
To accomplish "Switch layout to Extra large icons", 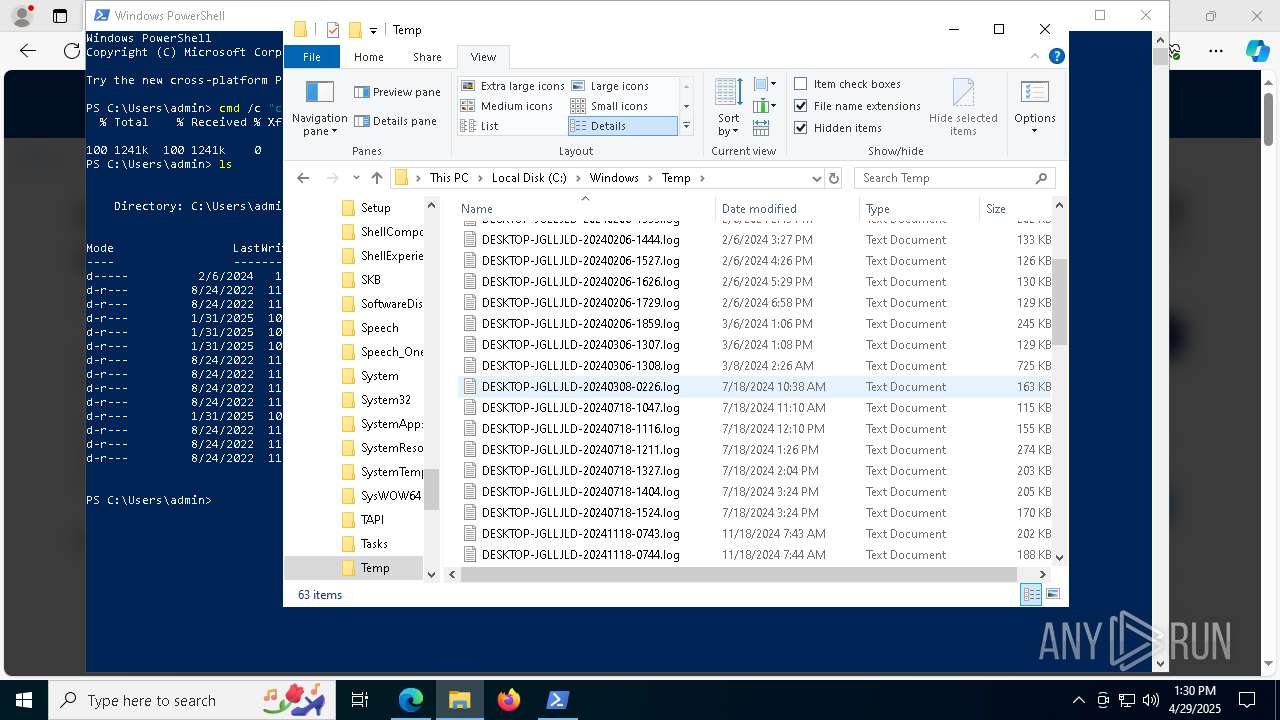I will coord(513,86).
